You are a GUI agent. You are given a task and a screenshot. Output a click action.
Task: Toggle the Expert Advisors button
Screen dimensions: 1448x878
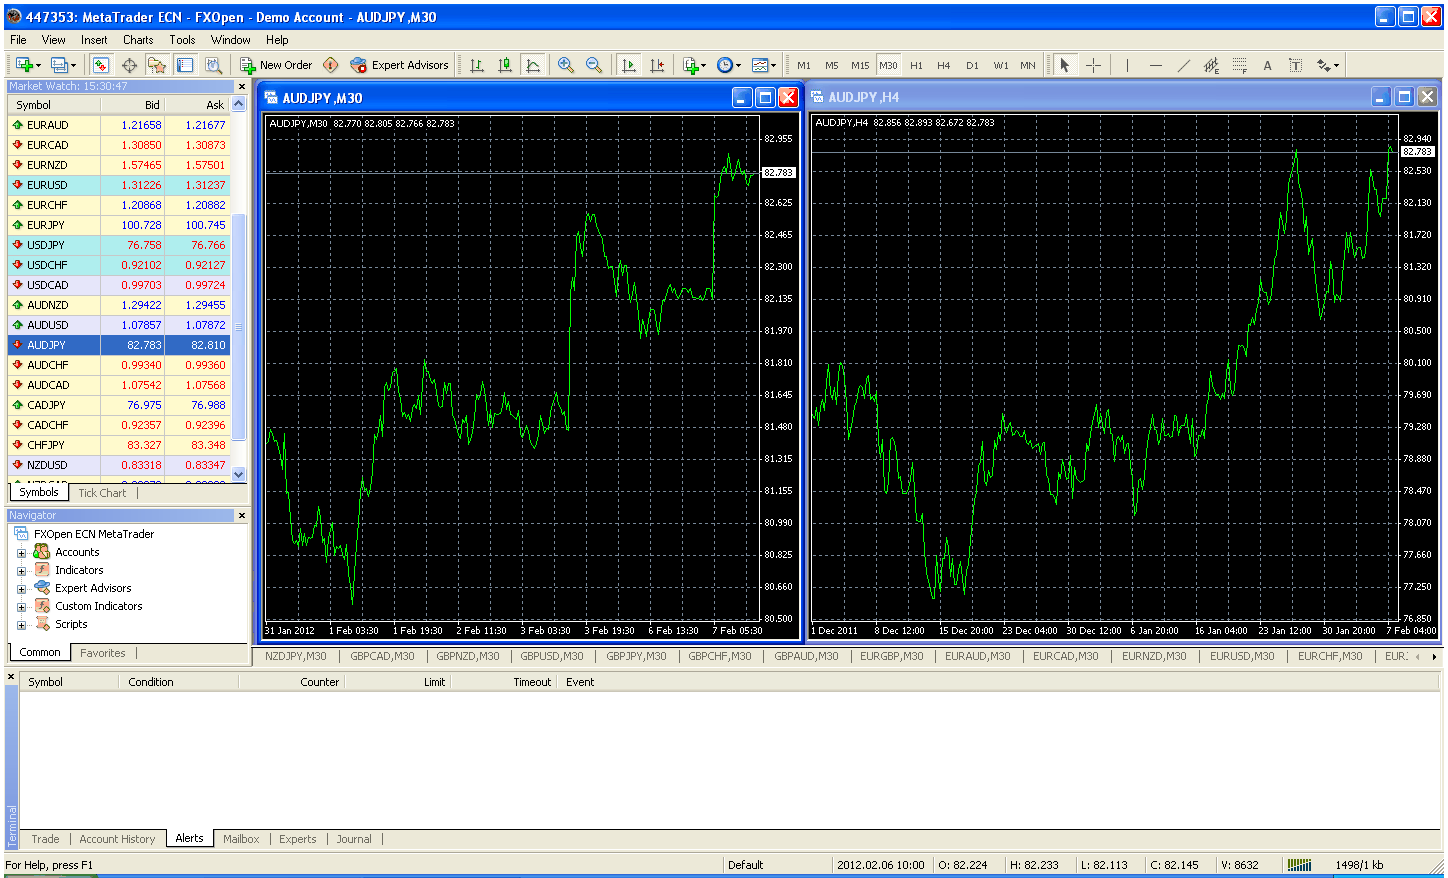(x=400, y=65)
